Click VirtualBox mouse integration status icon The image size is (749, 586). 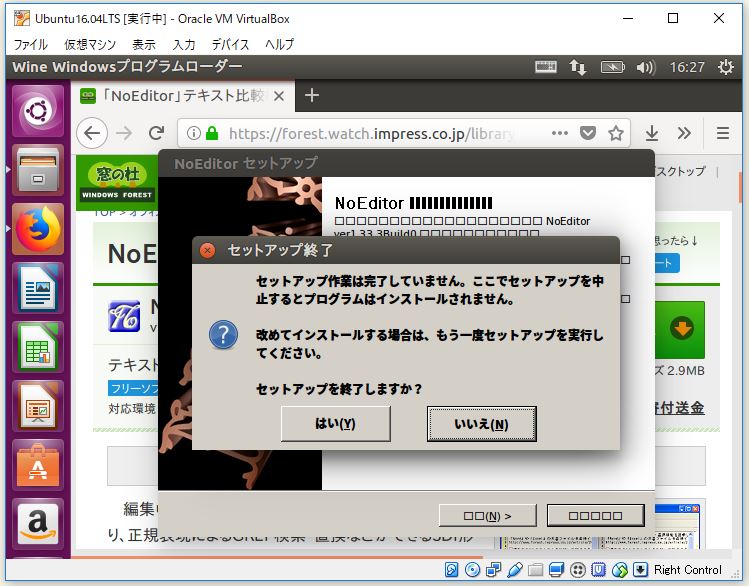[619, 569]
